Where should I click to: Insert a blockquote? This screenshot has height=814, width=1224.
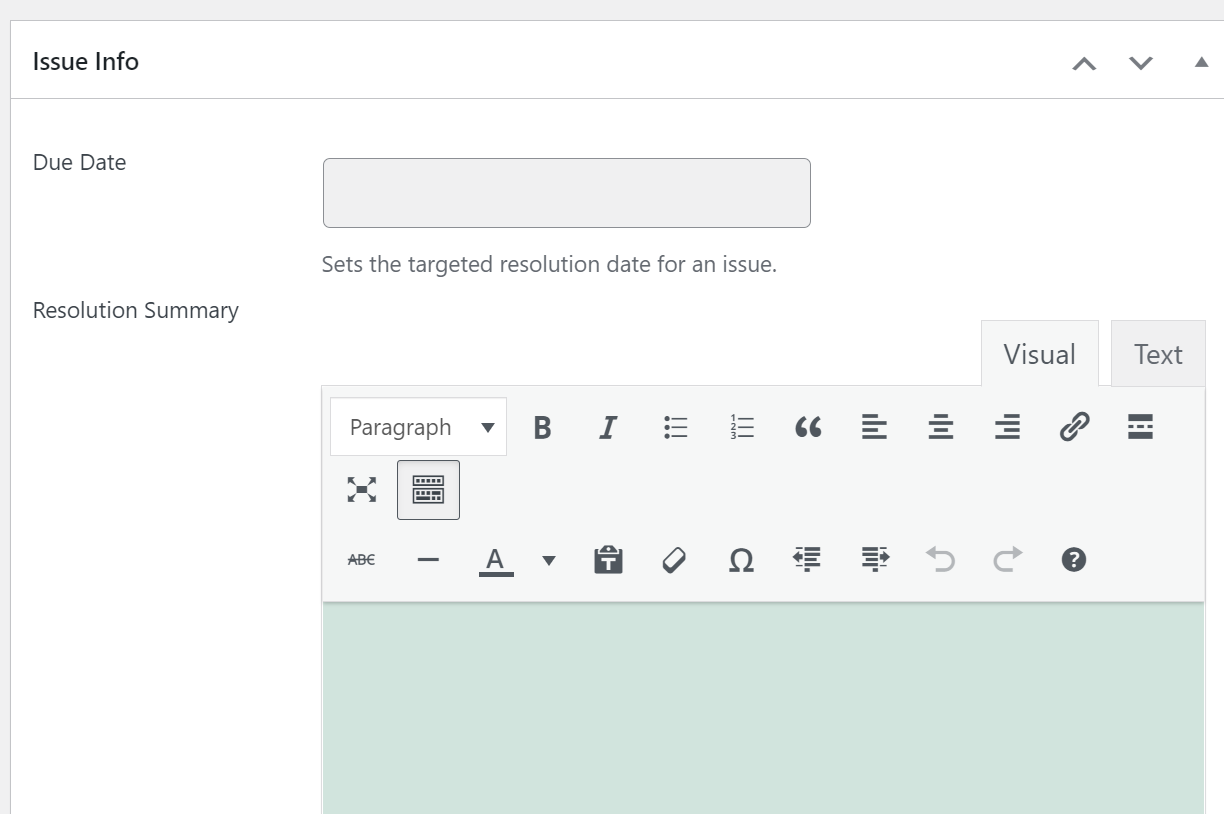coord(808,428)
